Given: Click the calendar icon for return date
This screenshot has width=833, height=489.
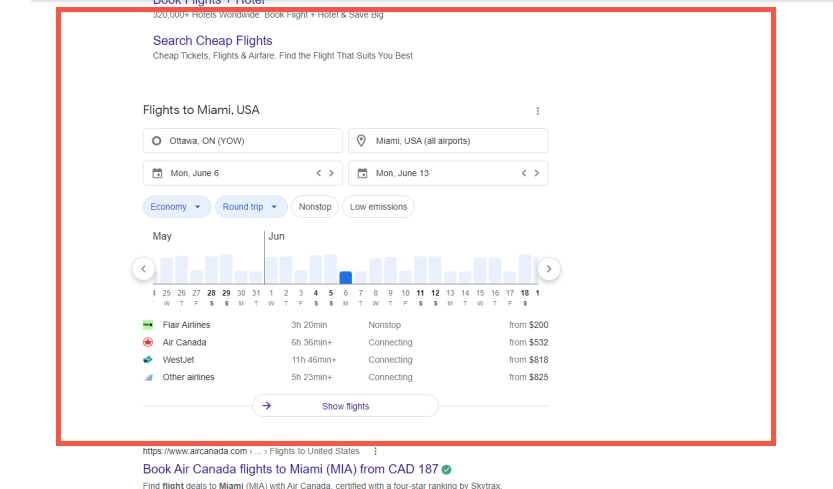Looking at the screenshot, I should coord(362,173).
